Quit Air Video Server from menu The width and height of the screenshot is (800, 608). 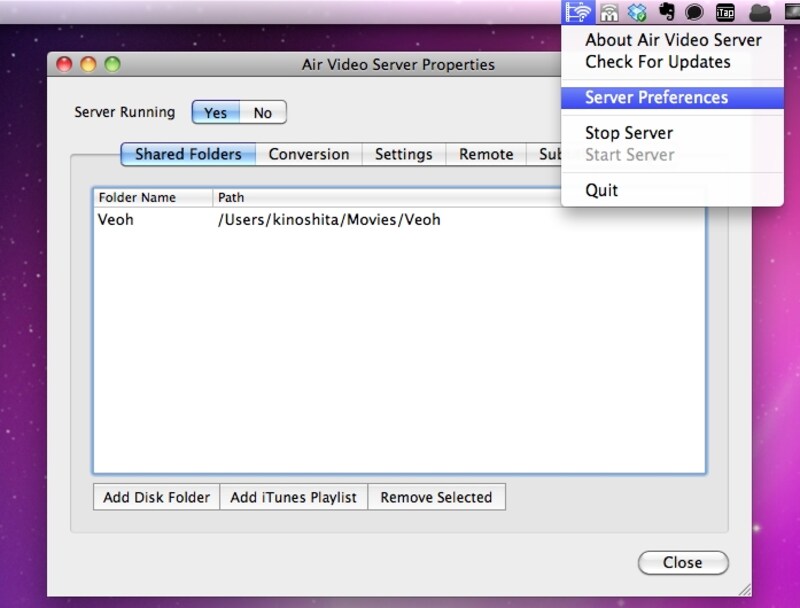point(672,190)
